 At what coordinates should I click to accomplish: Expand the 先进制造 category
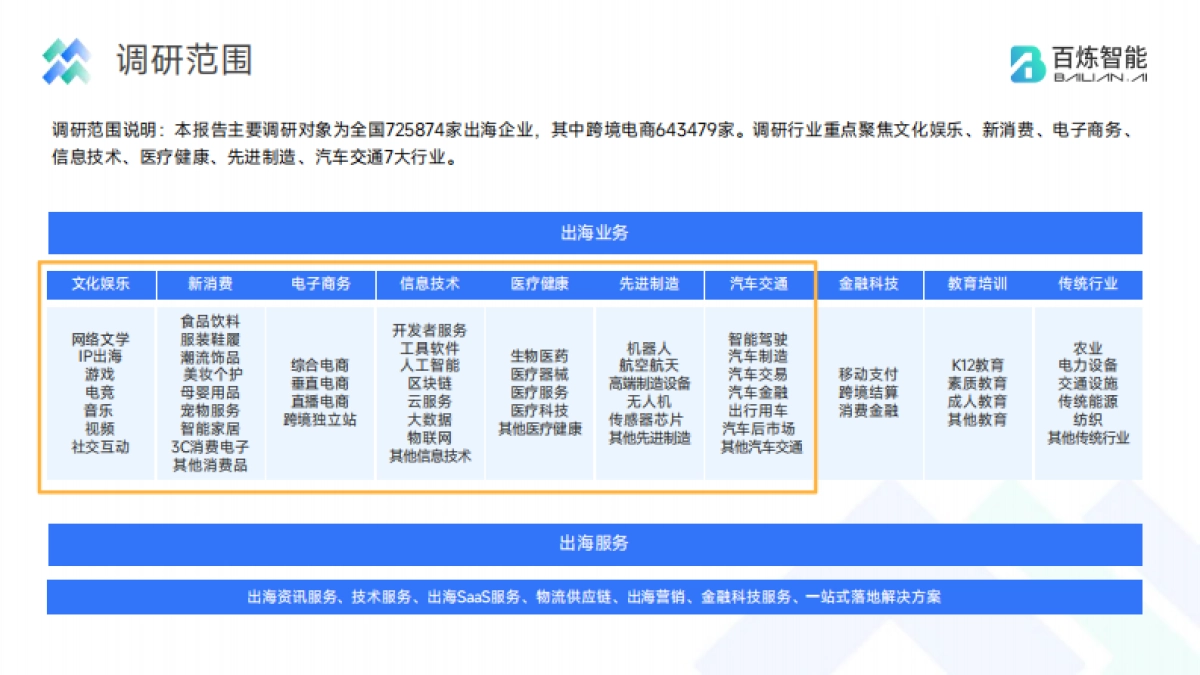click(650, 284)
